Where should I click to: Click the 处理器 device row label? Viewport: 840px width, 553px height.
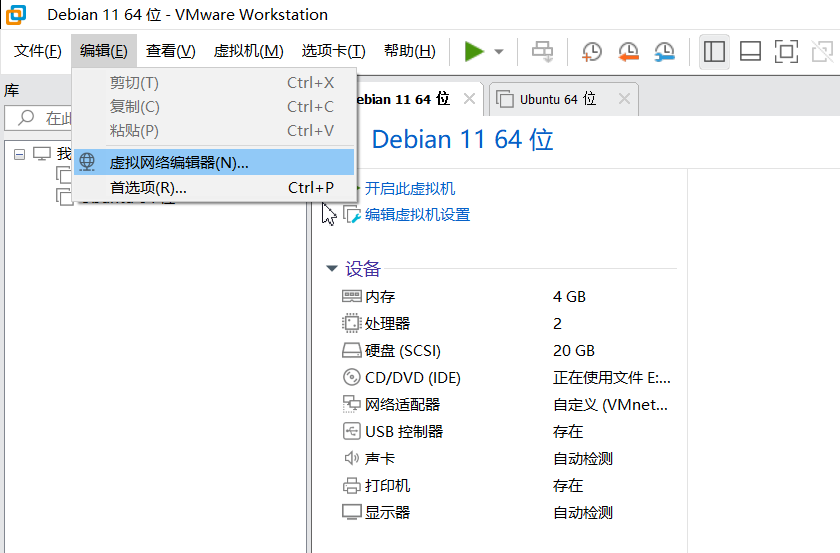387,323
